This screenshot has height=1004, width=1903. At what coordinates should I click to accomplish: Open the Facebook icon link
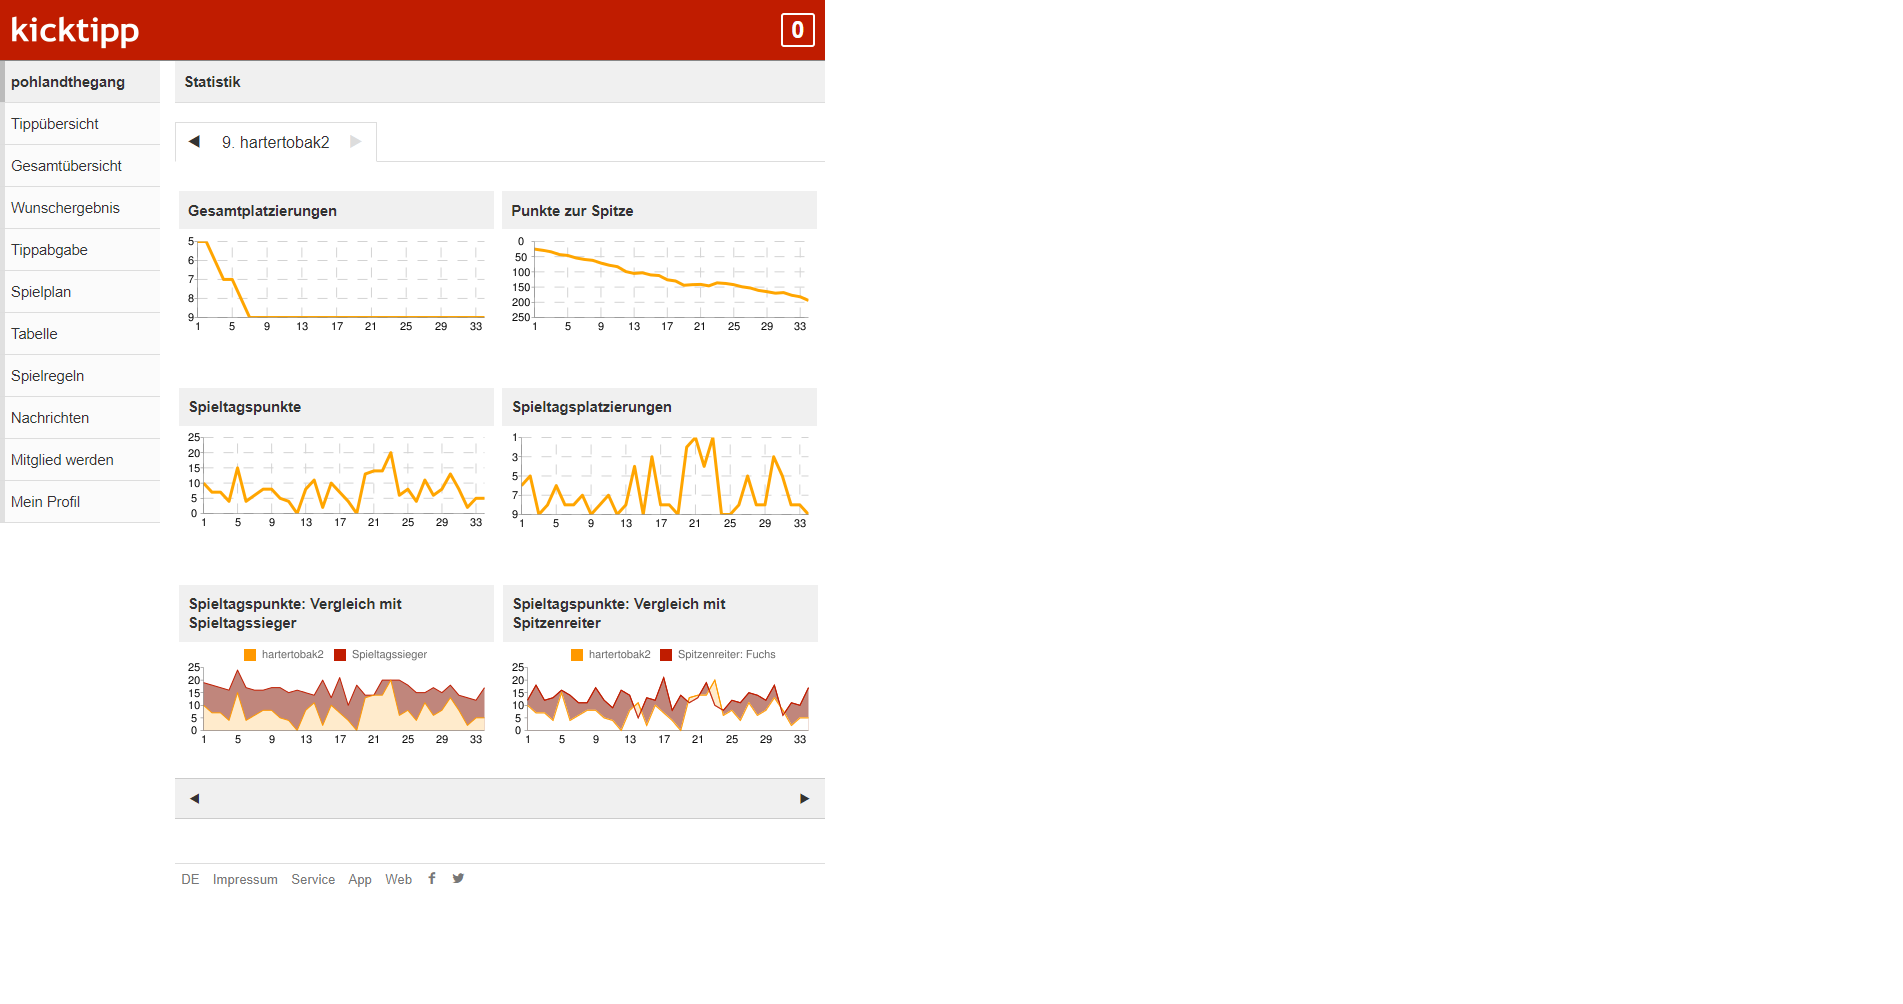pos(432,879)
